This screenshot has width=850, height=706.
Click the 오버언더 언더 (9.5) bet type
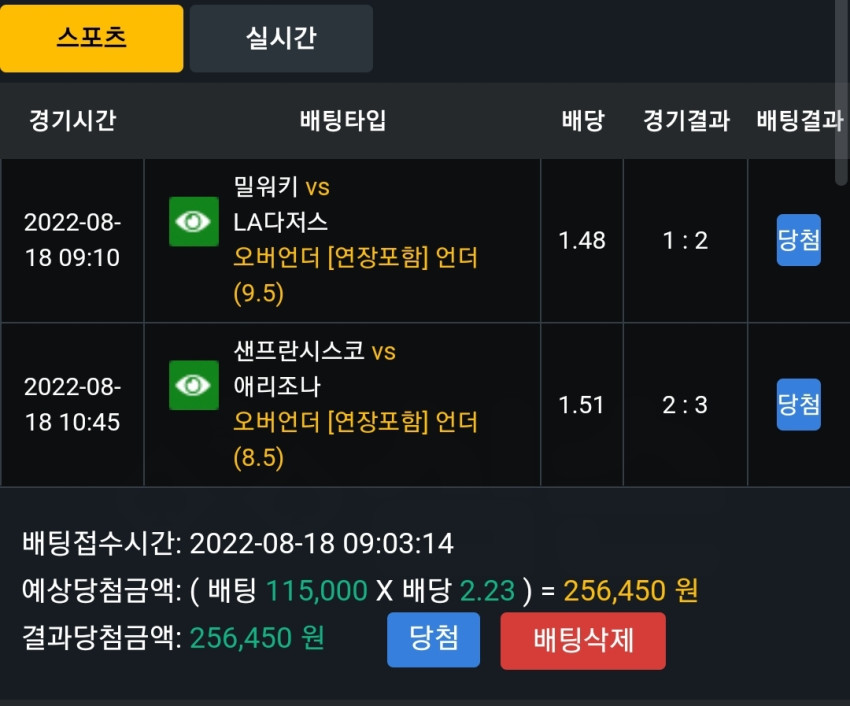[356, 275]
